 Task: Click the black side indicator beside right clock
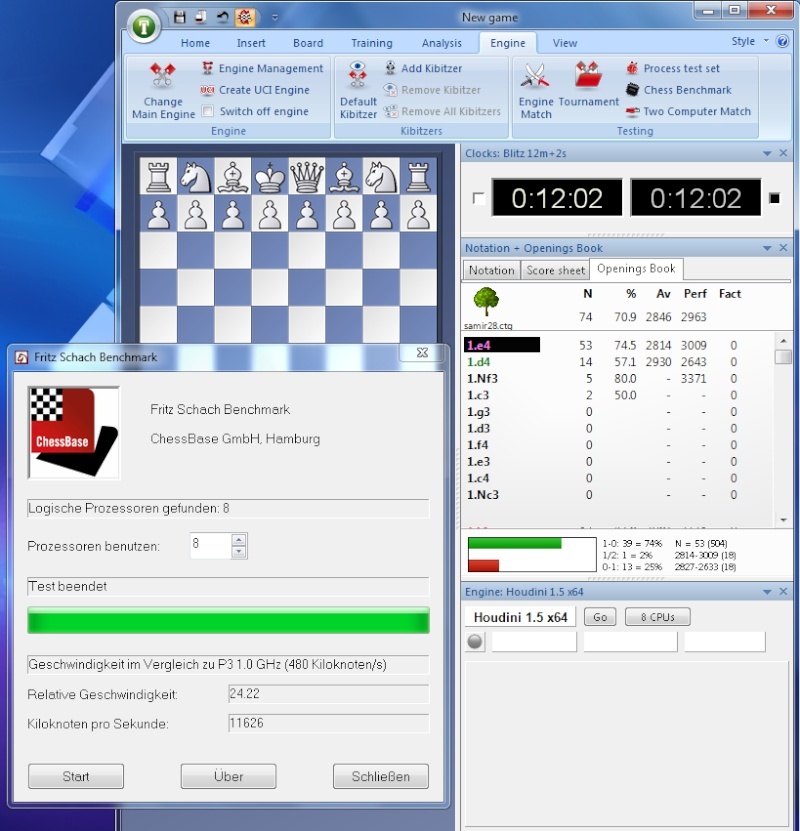[775, 198]
